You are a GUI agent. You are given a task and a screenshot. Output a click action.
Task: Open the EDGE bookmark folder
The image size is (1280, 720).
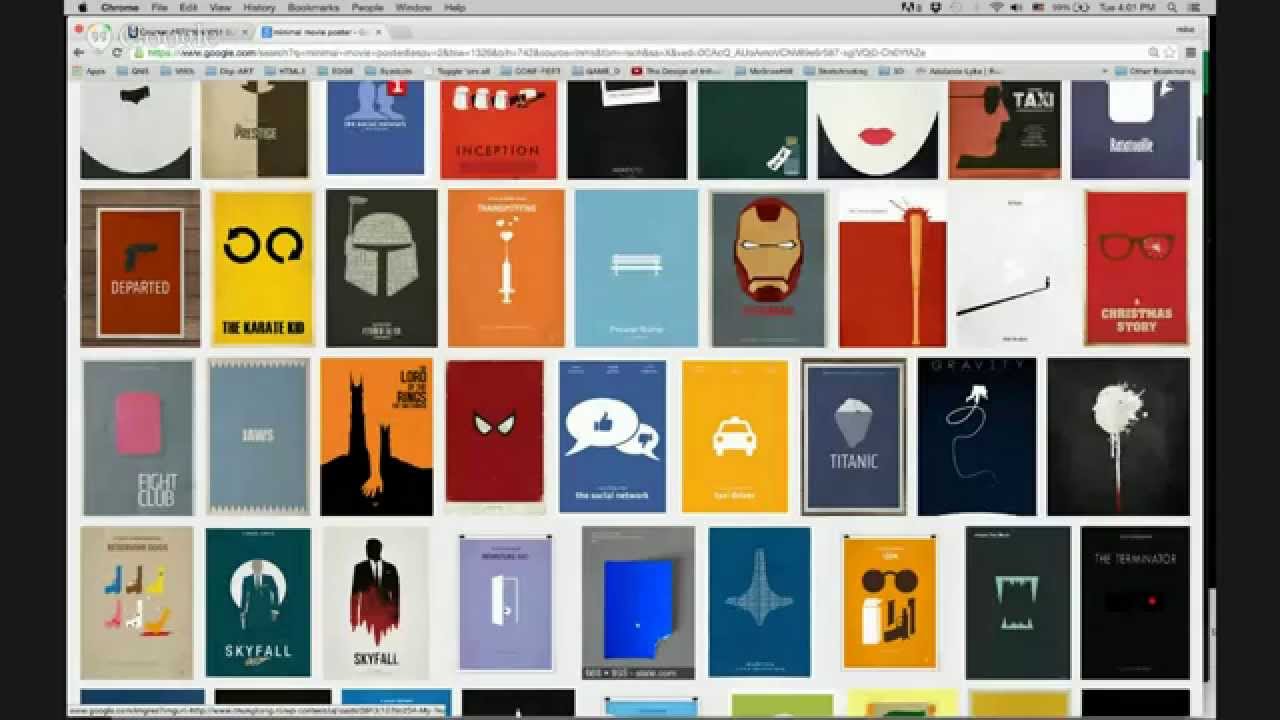pos(337,71)
